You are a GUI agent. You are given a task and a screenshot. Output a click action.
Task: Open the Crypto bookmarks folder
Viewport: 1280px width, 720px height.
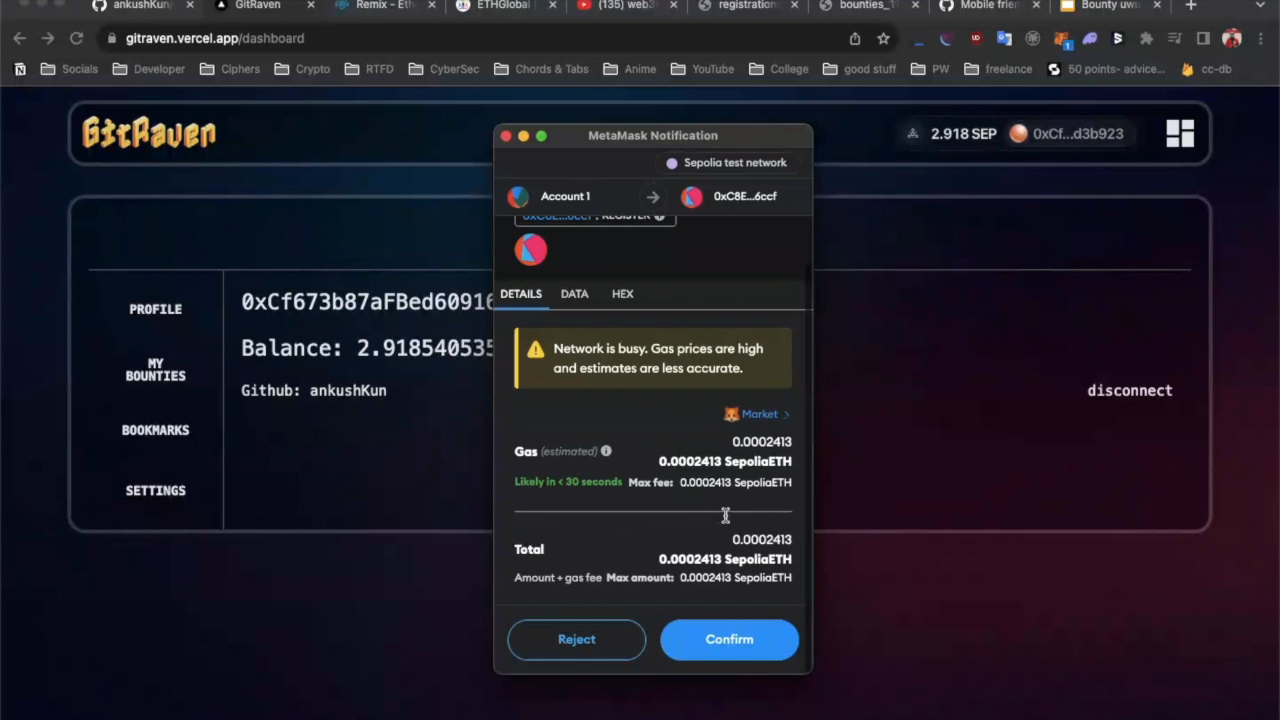(x=302, y=69)
